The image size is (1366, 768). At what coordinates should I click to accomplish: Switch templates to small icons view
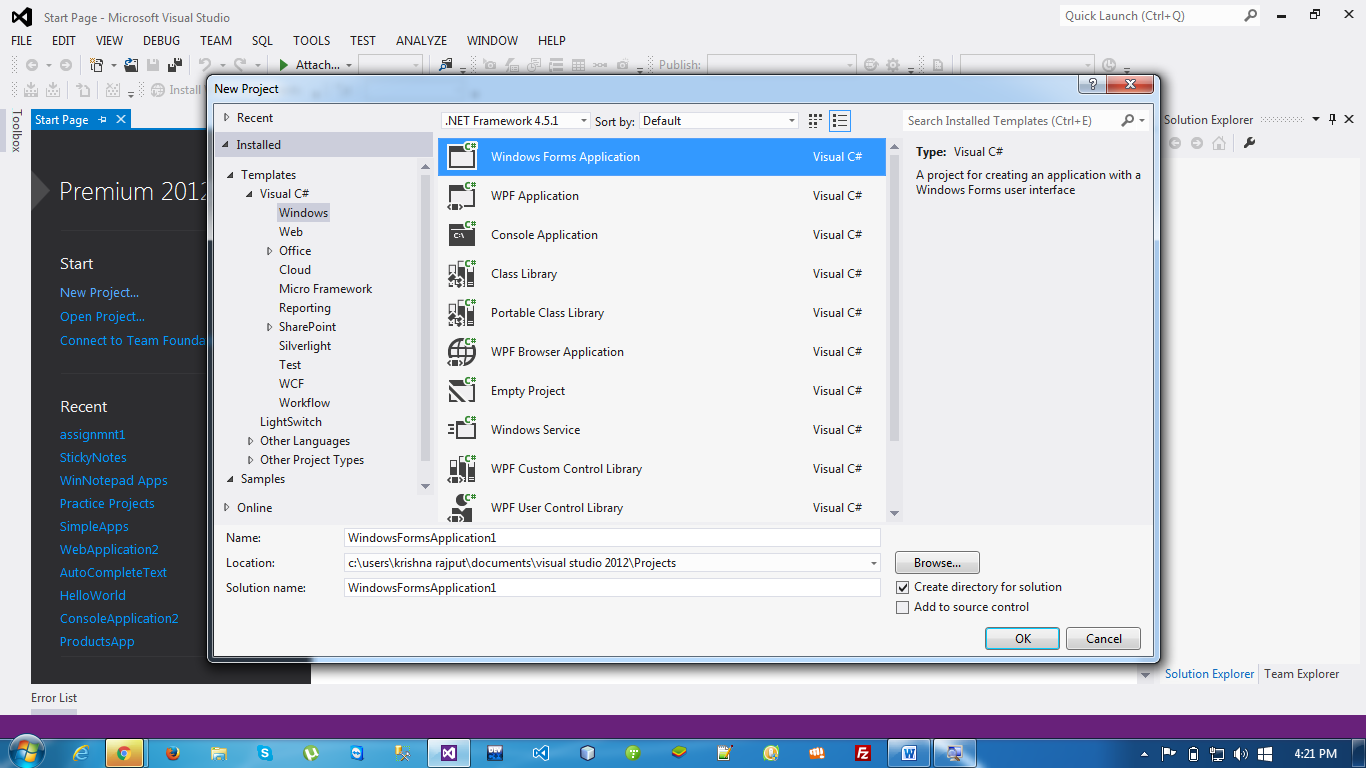[814, 120]
